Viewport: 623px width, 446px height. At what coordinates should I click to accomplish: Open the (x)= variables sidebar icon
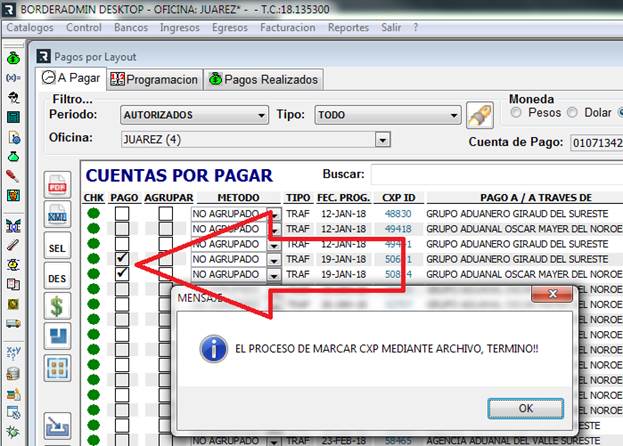[x=13, y=78]
